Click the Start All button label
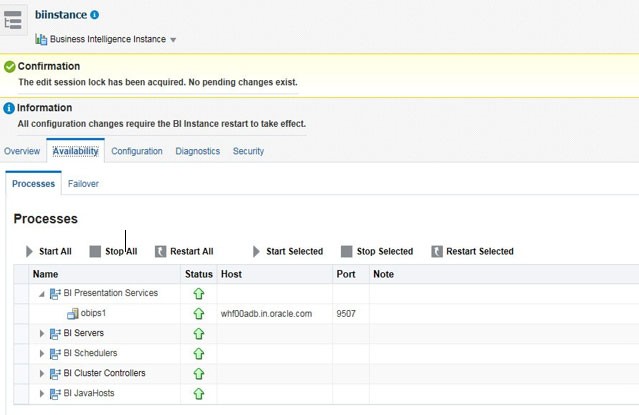This screenshot has width=639, height=415. coord(55,252)
